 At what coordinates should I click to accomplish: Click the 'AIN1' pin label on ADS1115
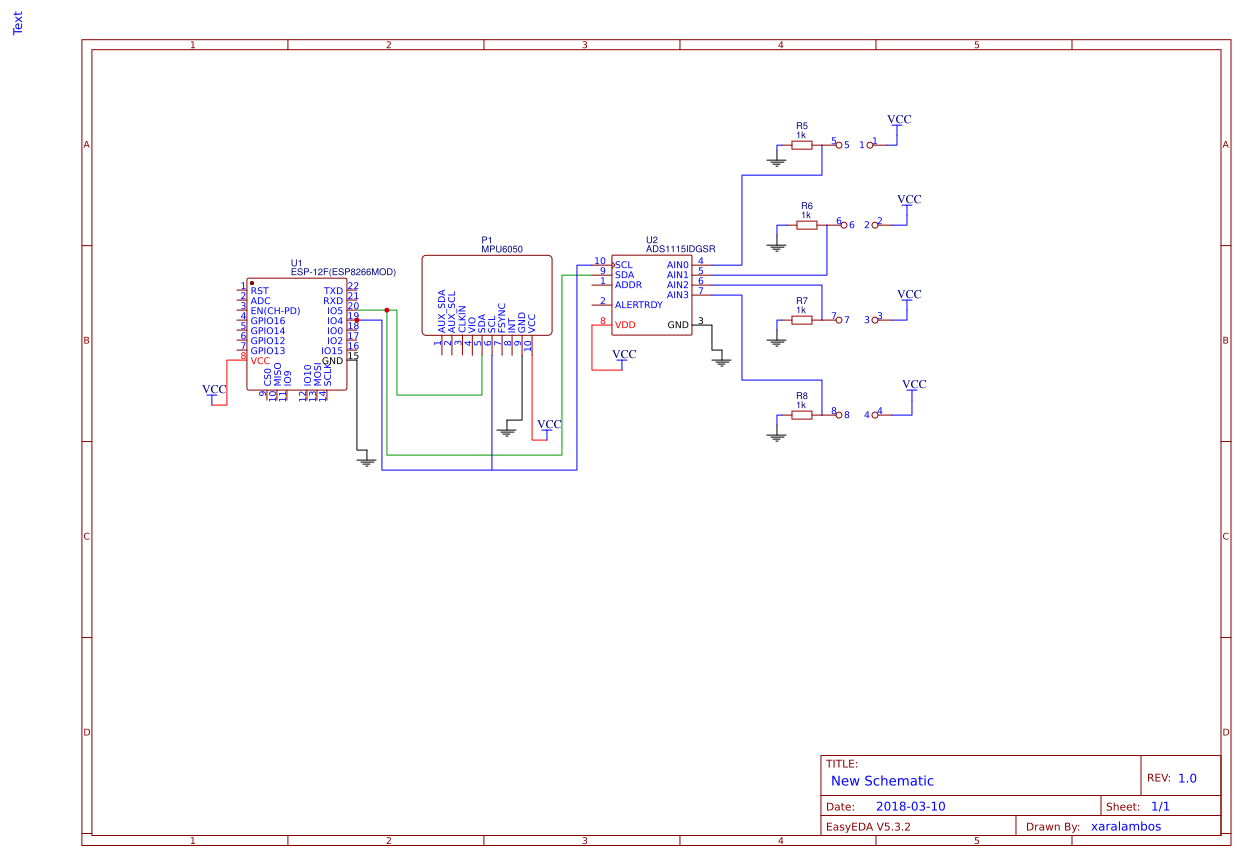tap(678, 275)
